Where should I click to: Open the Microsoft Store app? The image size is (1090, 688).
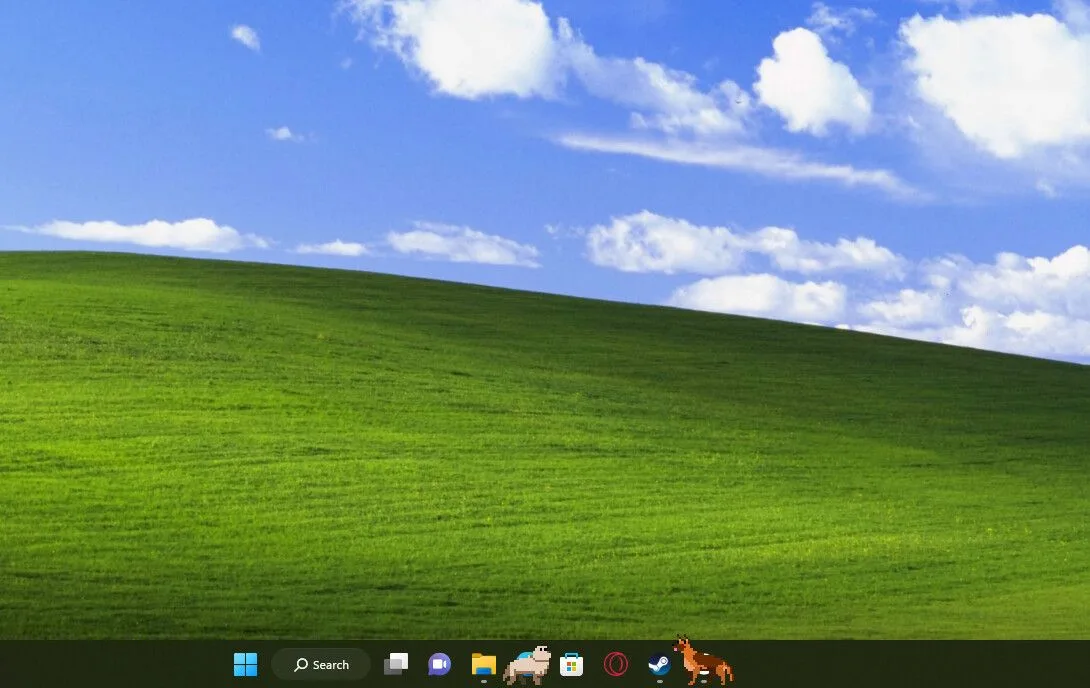pos(571,664)
